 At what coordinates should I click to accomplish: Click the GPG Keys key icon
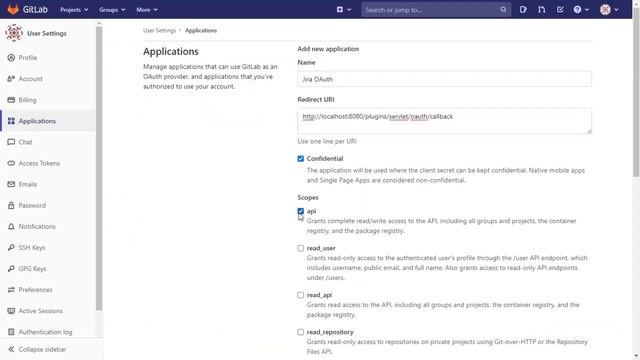coord(11,269)
